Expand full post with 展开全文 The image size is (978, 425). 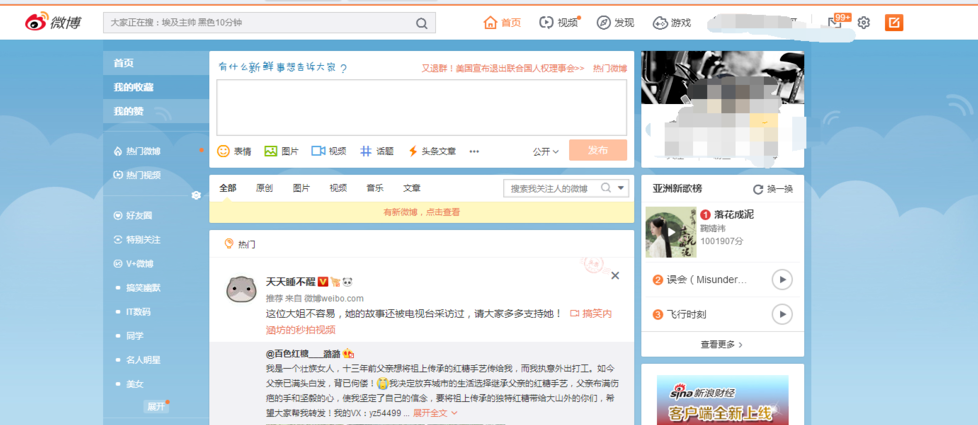pos(435,413)
